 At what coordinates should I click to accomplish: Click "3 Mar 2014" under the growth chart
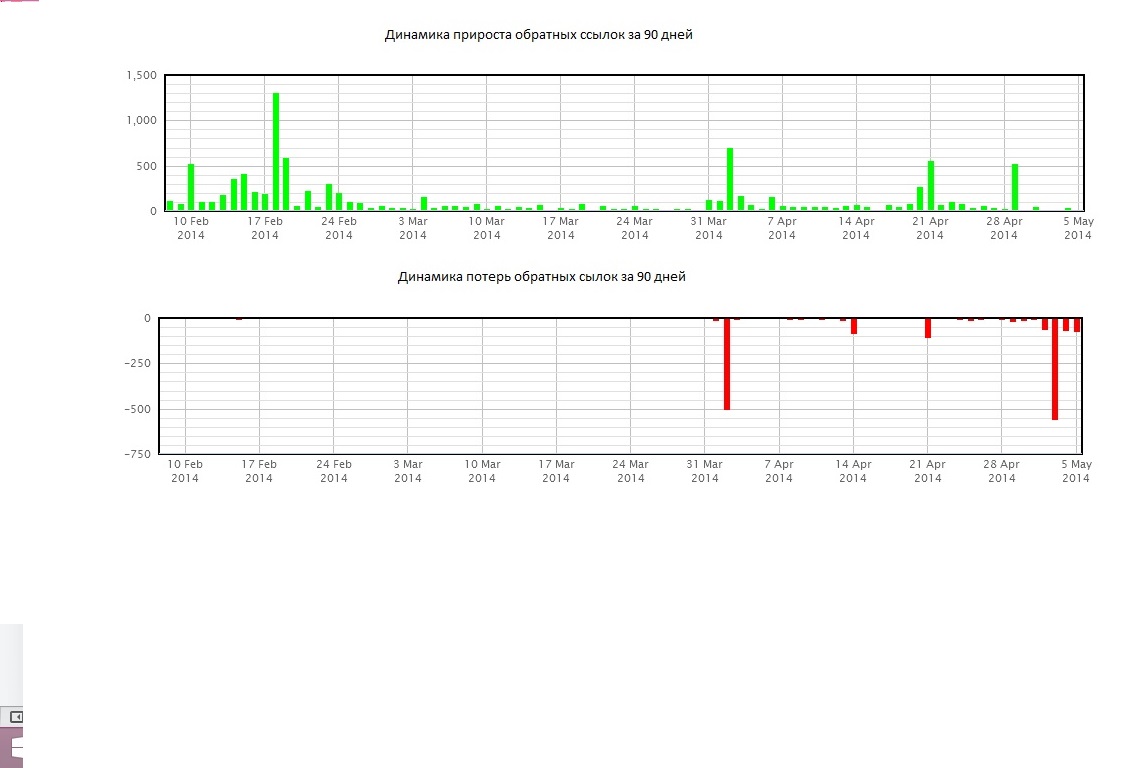[x=413, y=228]
